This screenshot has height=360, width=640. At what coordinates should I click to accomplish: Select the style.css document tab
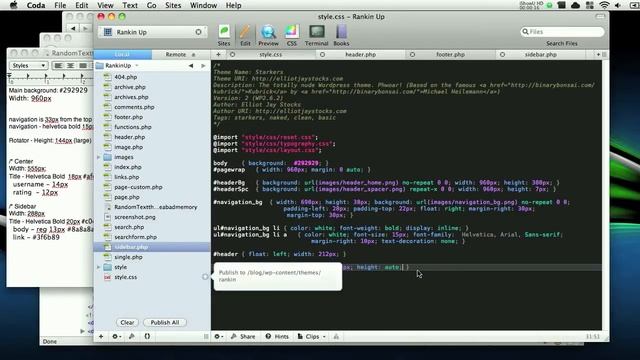pos(271,54)
